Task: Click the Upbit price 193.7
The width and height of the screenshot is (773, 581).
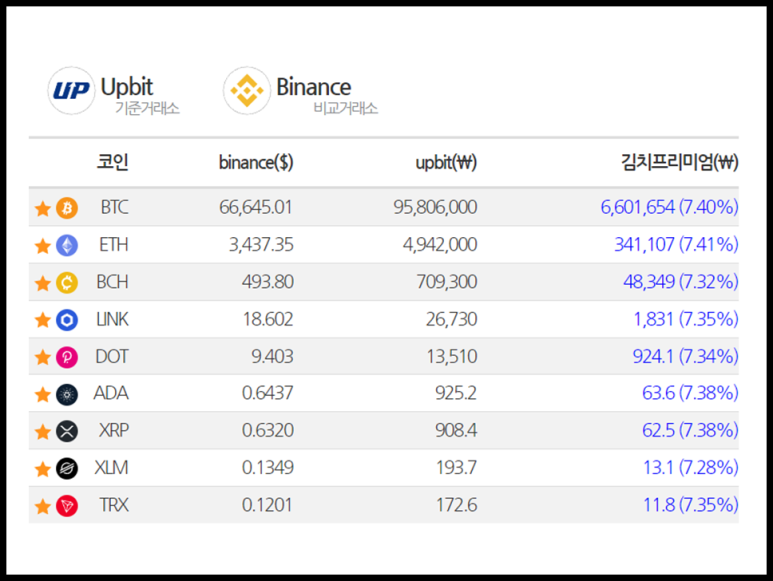Action: [x=457, y=468]
